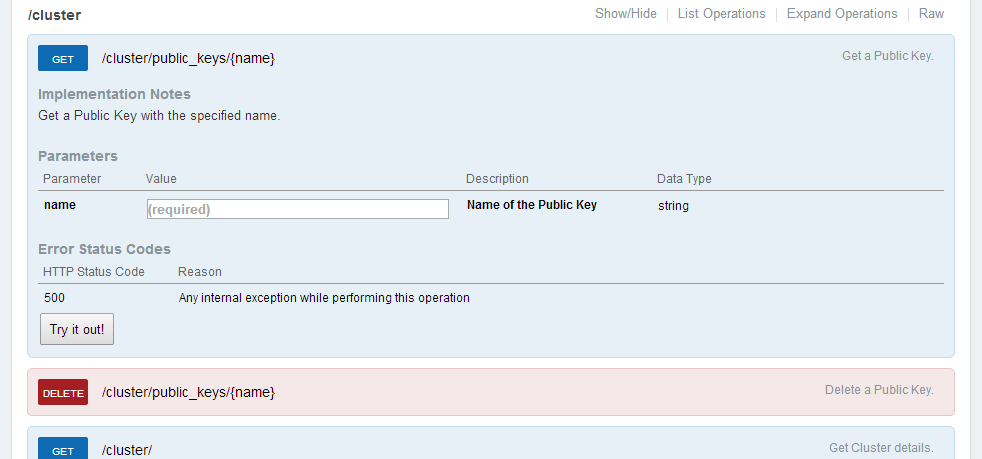Click the blue GET badge for public_keys
The height and width of the screenshot is (459, 982).
(x=63, y=59)
